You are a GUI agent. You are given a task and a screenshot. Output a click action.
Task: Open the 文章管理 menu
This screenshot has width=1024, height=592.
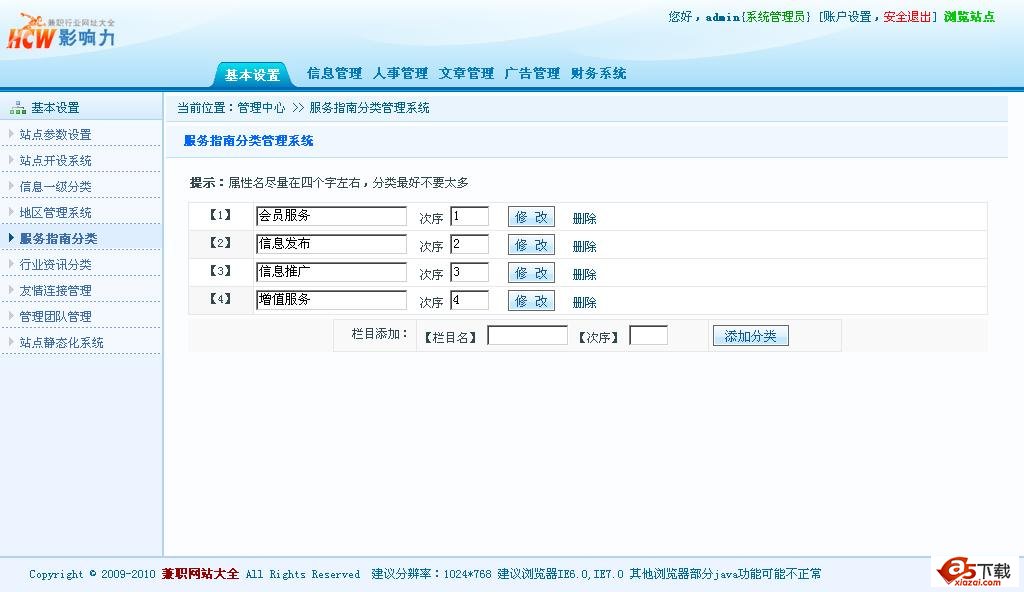click(466, 73)
